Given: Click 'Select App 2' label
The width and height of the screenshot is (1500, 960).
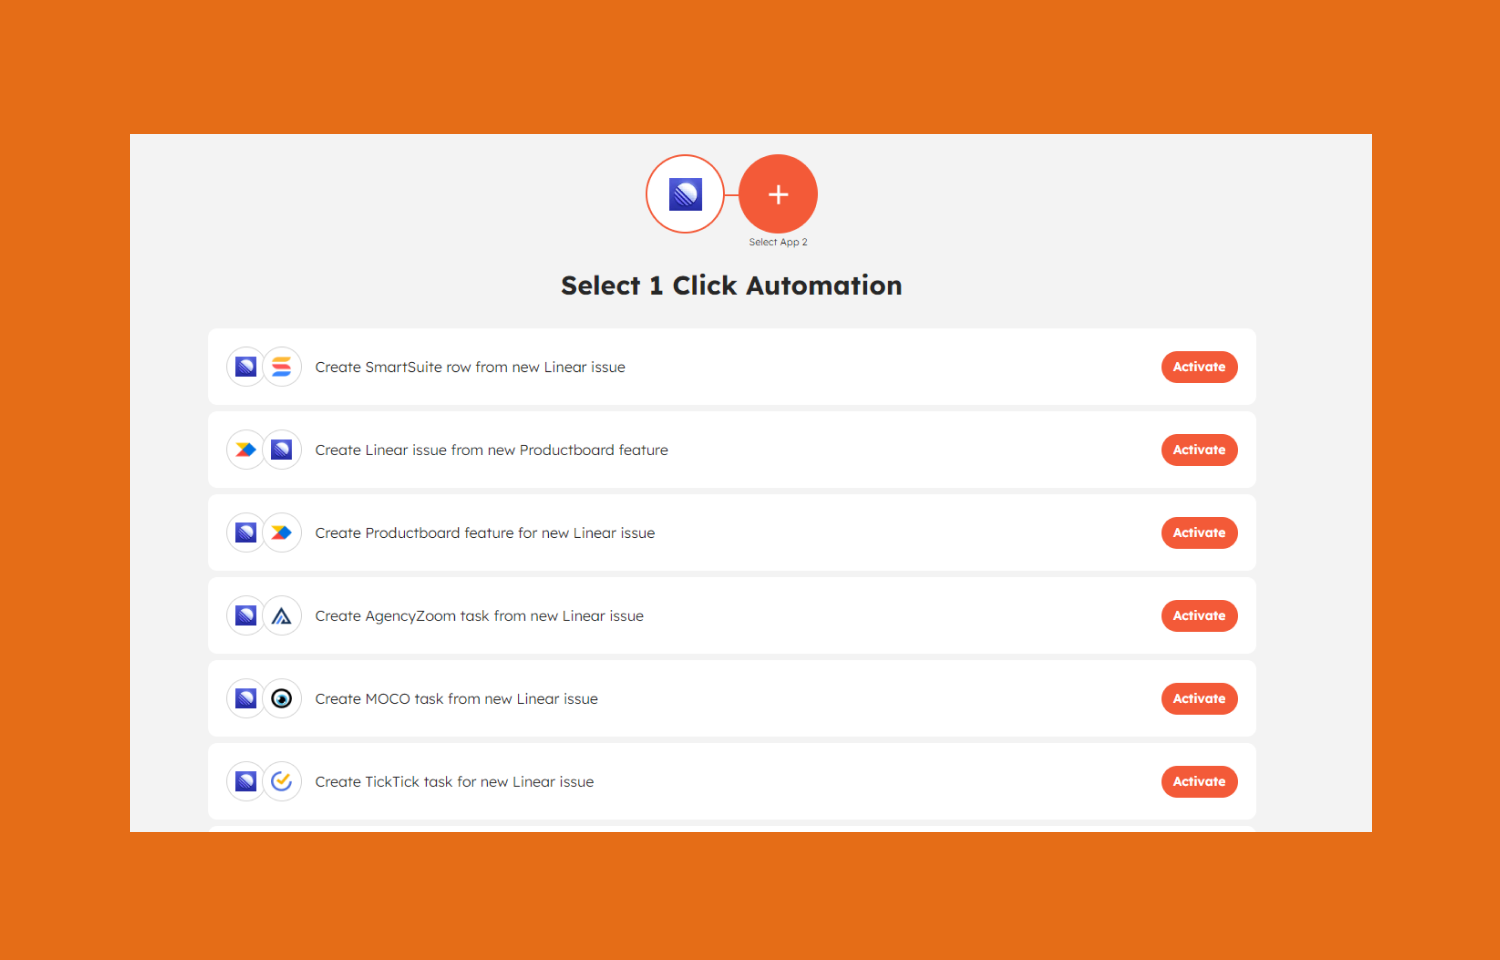Looking at the screenshot, I should (778, 242).
